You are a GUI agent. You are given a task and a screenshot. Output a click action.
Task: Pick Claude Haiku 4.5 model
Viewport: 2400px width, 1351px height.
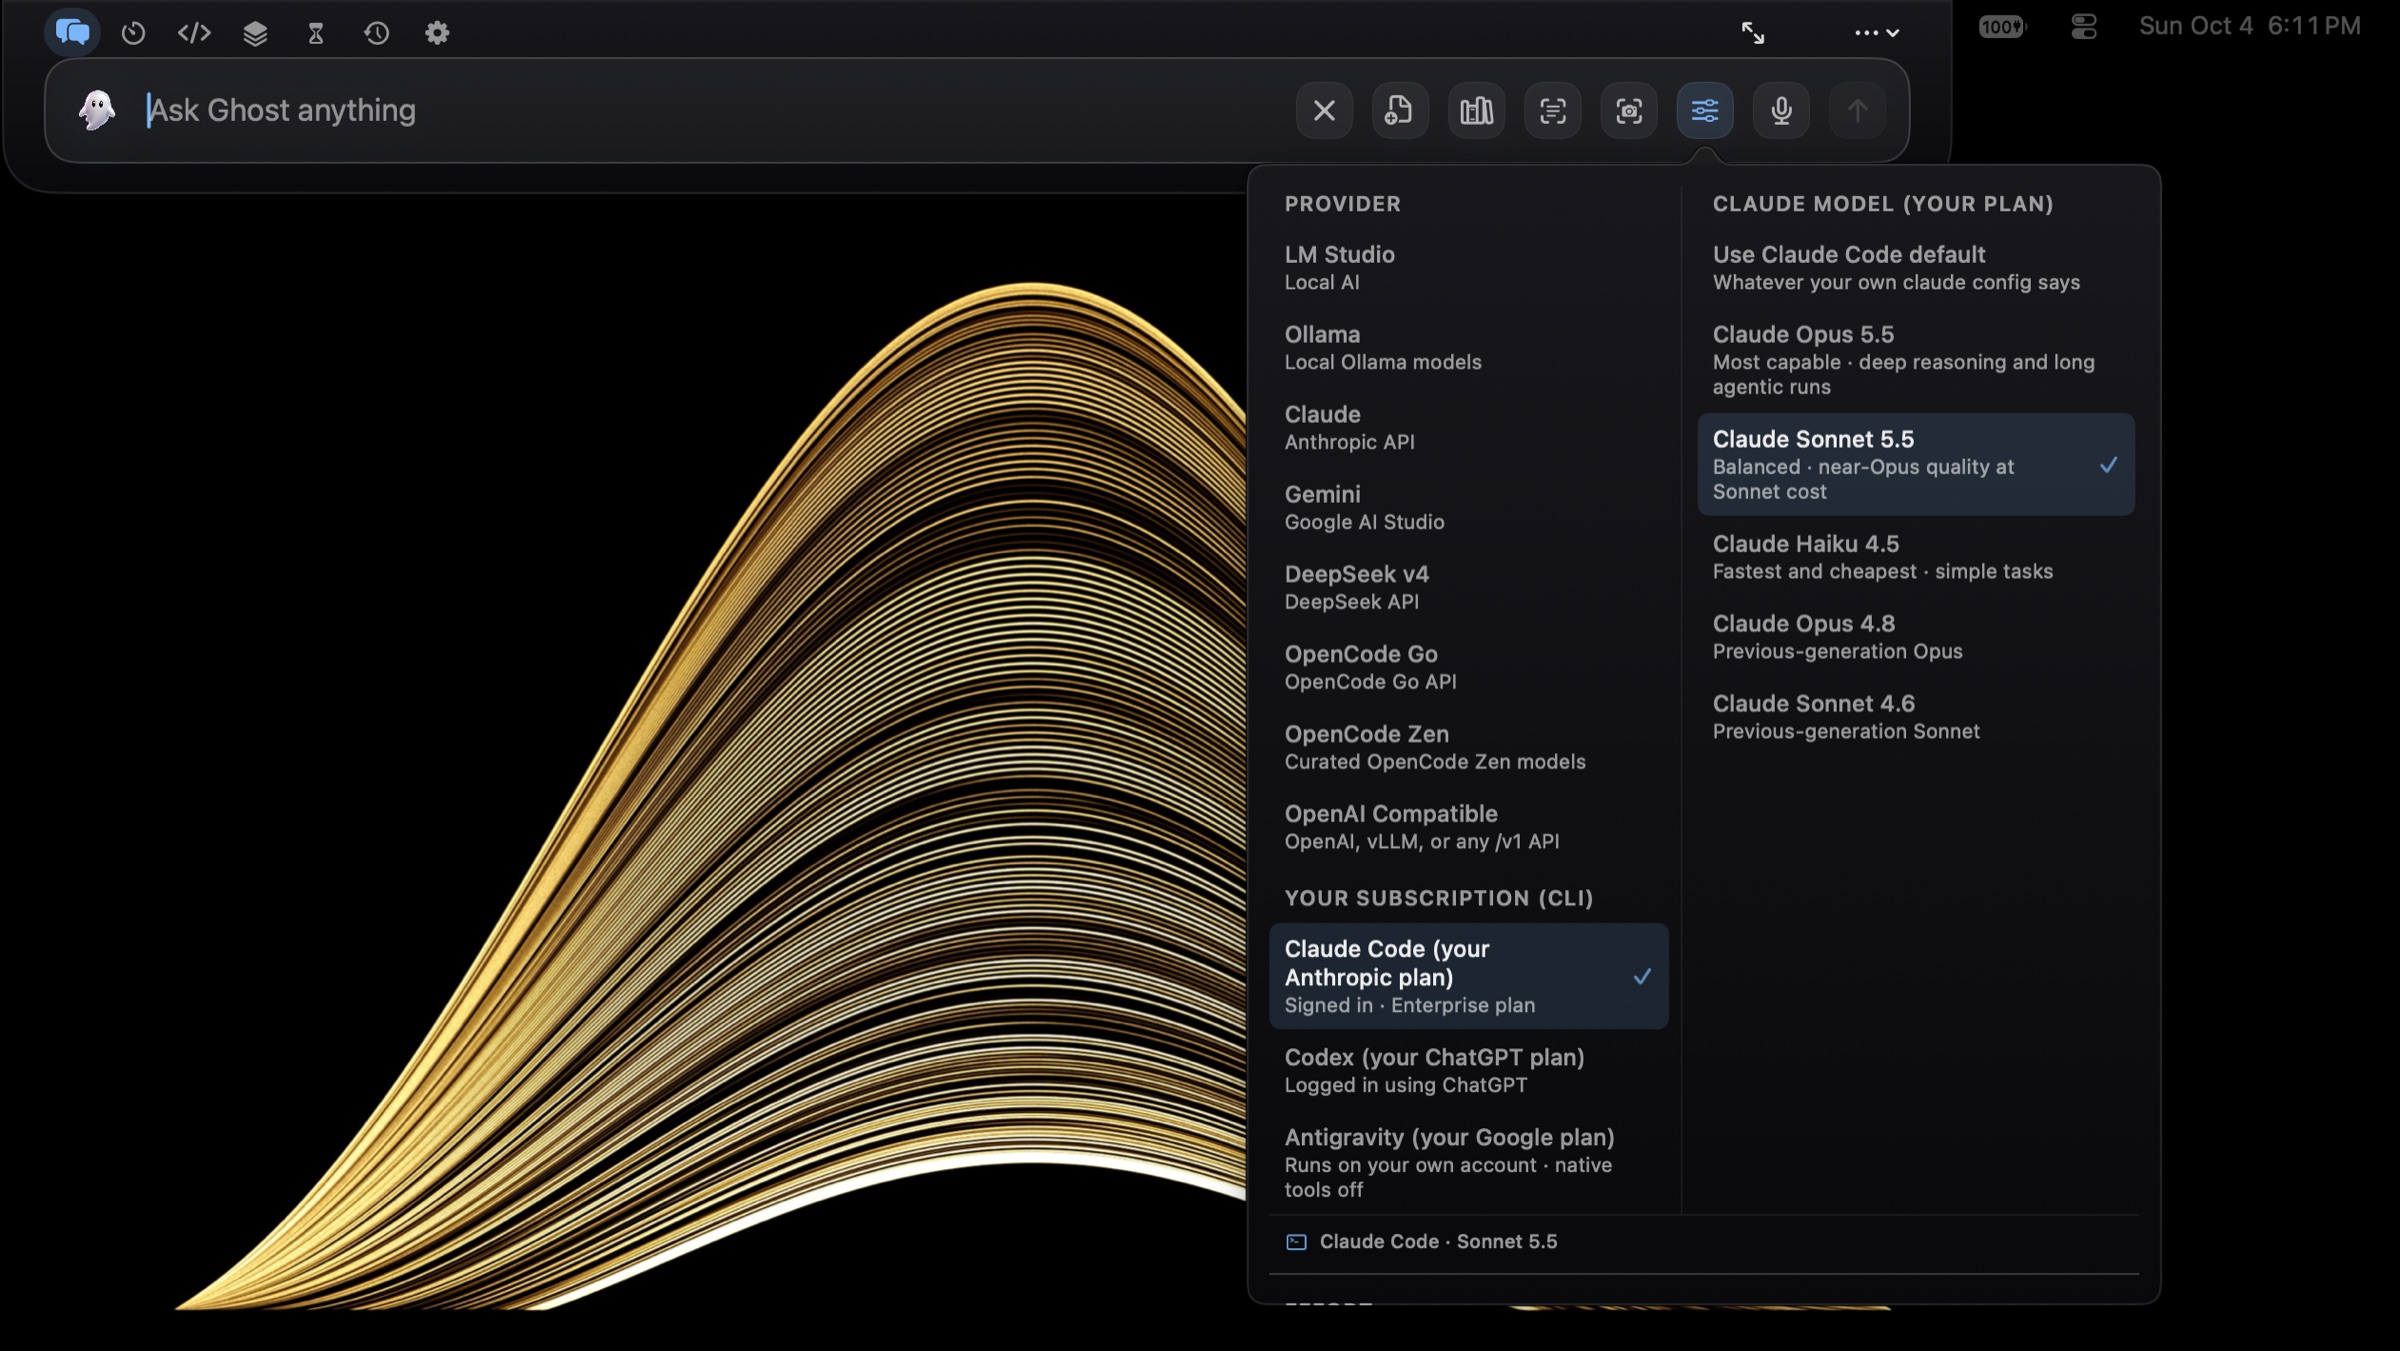coord(1916,557)
